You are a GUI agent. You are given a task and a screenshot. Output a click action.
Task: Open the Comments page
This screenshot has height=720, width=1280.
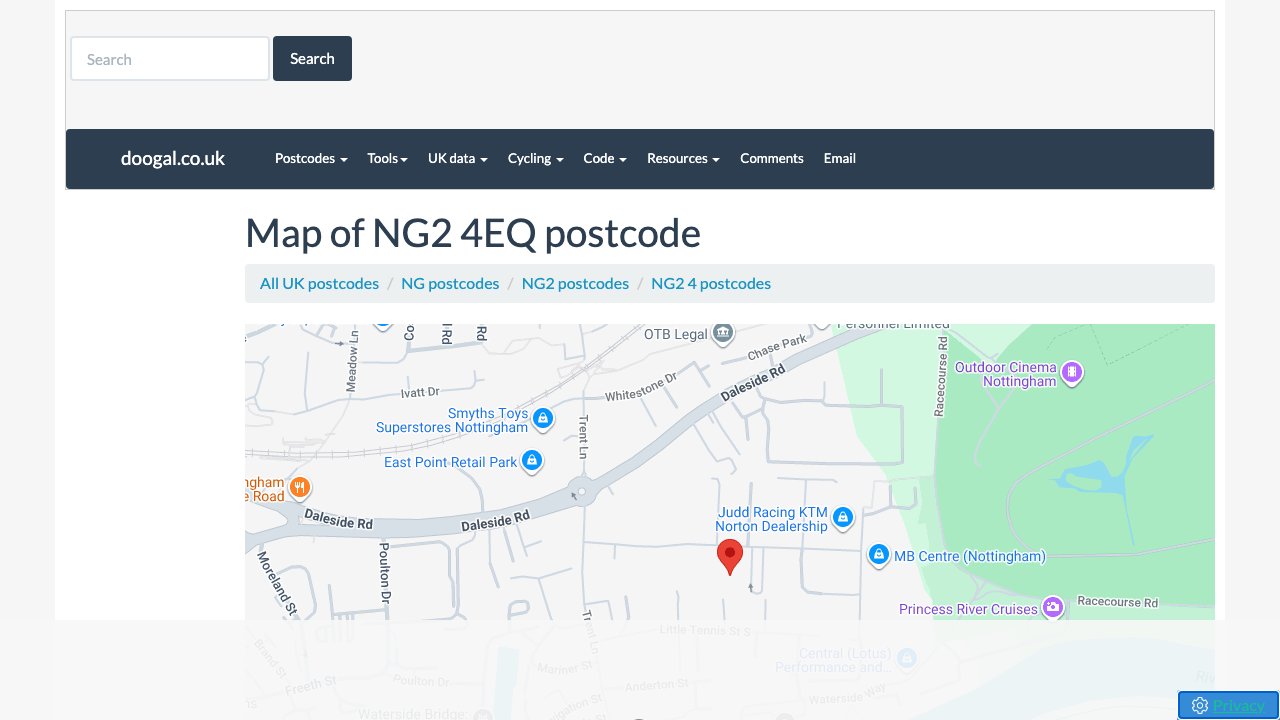pos(772,158)
